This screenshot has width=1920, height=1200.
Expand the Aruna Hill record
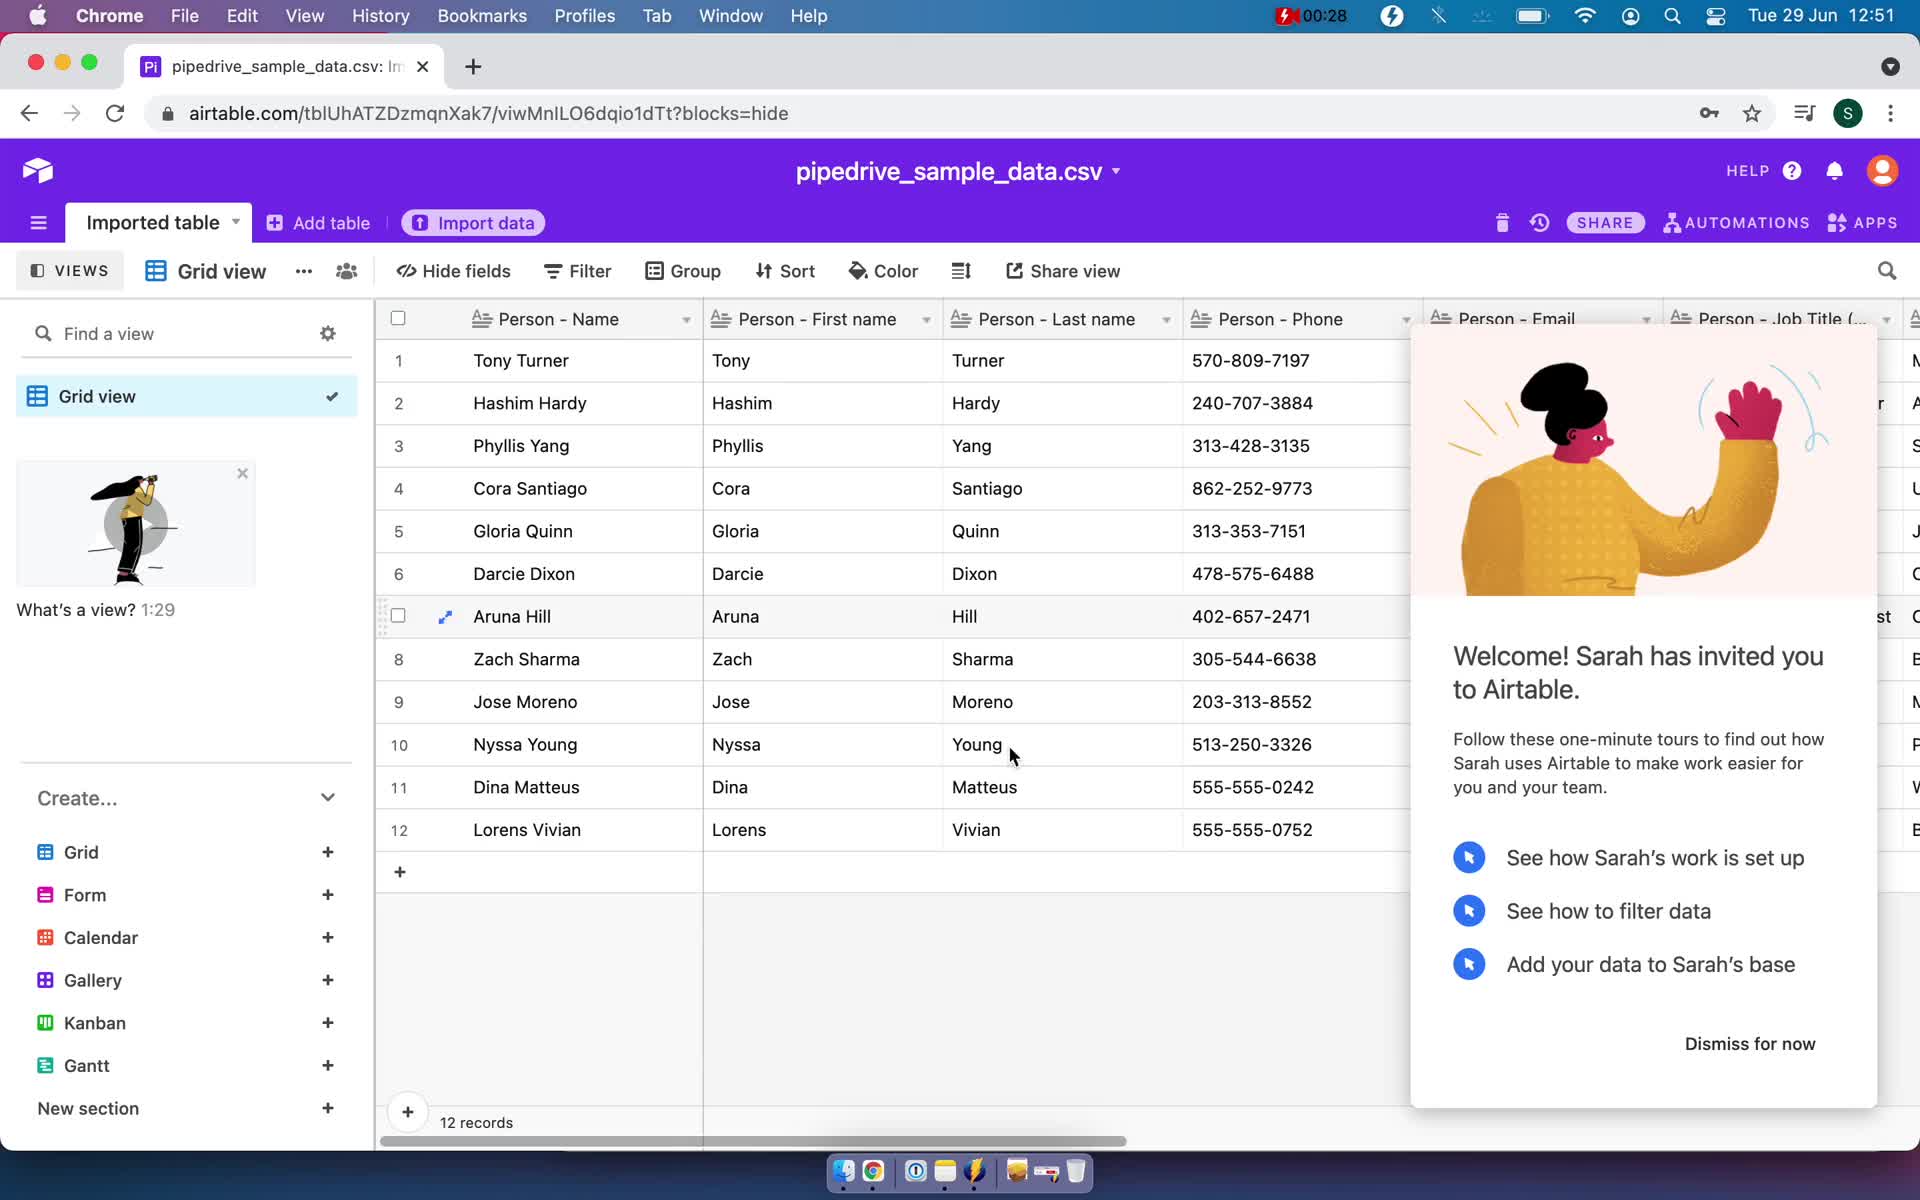click(x=445, y=617)
